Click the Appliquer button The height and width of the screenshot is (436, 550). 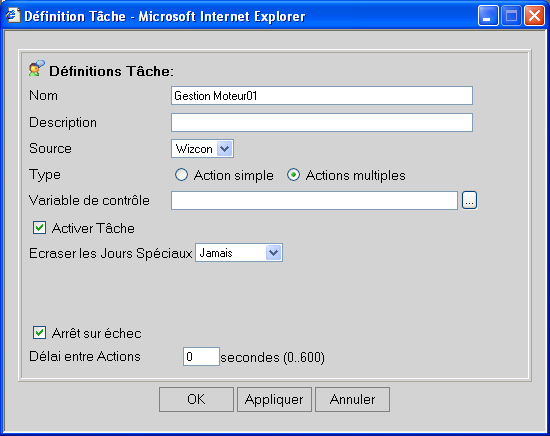[x=274, y=399]
